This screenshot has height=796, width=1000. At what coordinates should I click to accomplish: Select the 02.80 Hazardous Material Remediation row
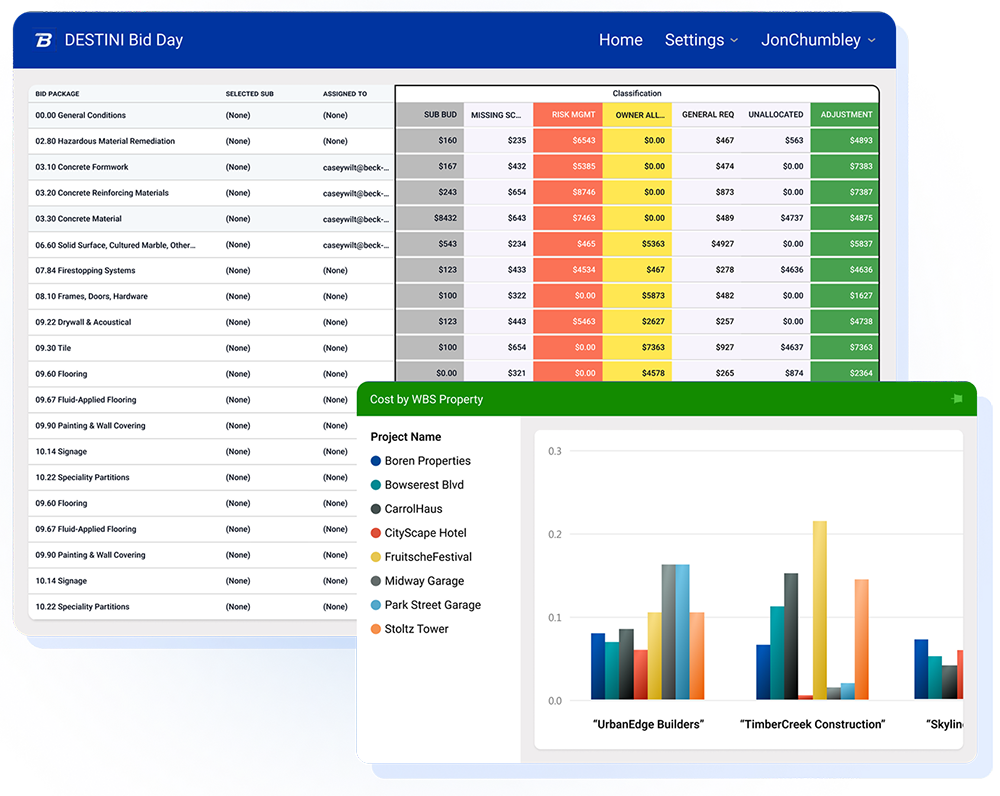pyautogui.click(x=211, y=141)
